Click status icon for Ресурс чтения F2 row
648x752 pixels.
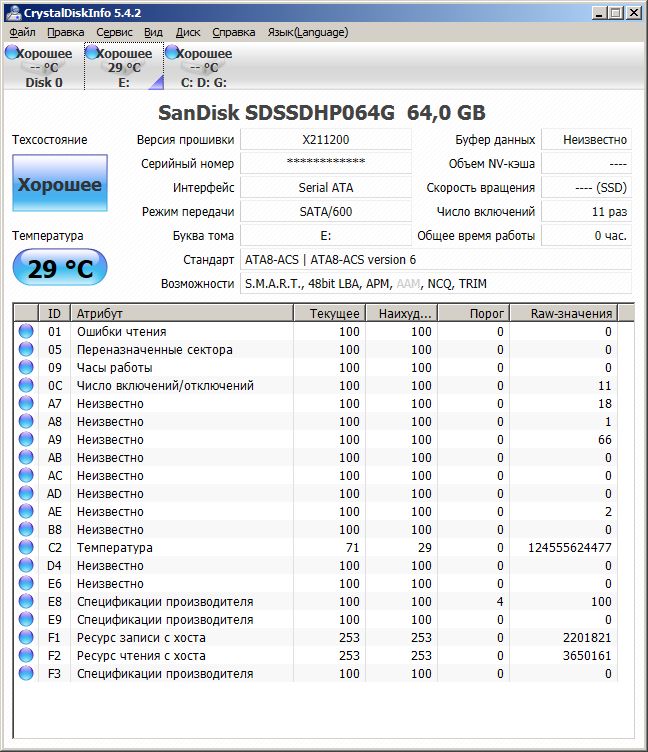pos(26,655)
